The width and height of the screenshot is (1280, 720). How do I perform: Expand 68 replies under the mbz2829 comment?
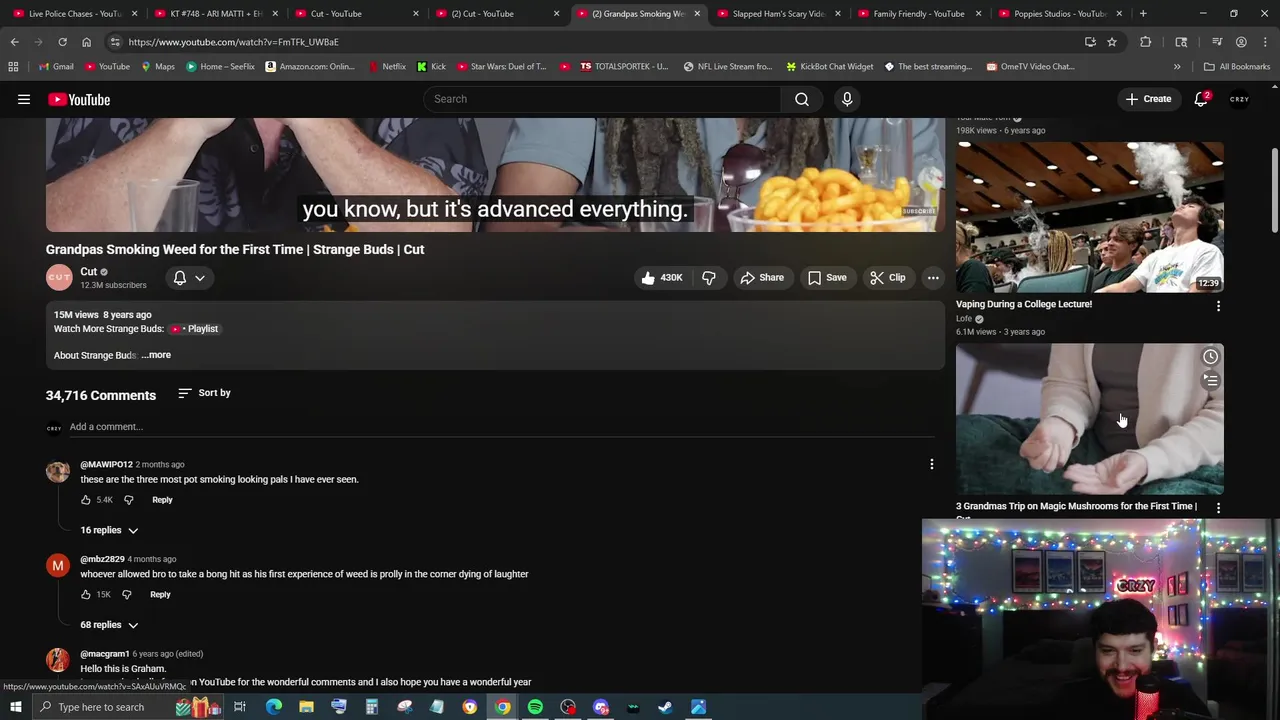109,625
